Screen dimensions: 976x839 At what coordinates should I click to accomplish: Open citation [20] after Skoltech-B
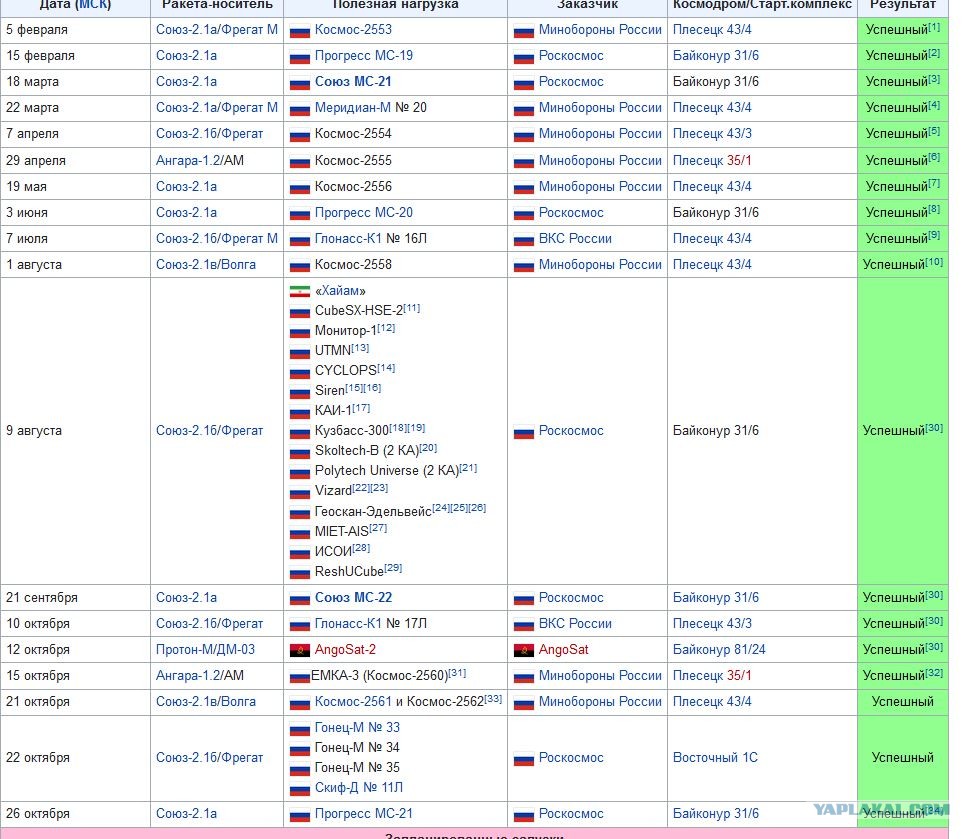pyautogui.click(x=428, y=448)
